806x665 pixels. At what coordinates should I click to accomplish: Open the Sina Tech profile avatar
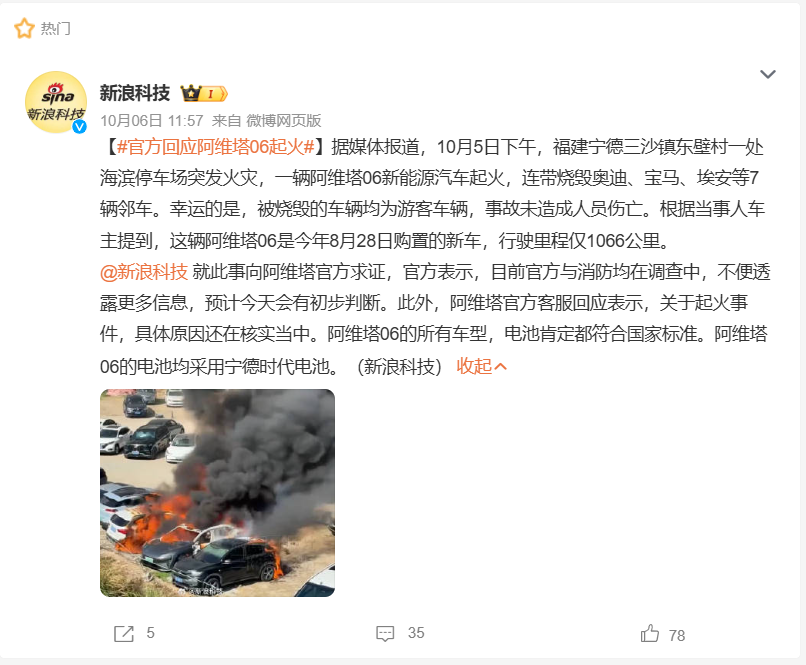56,102
